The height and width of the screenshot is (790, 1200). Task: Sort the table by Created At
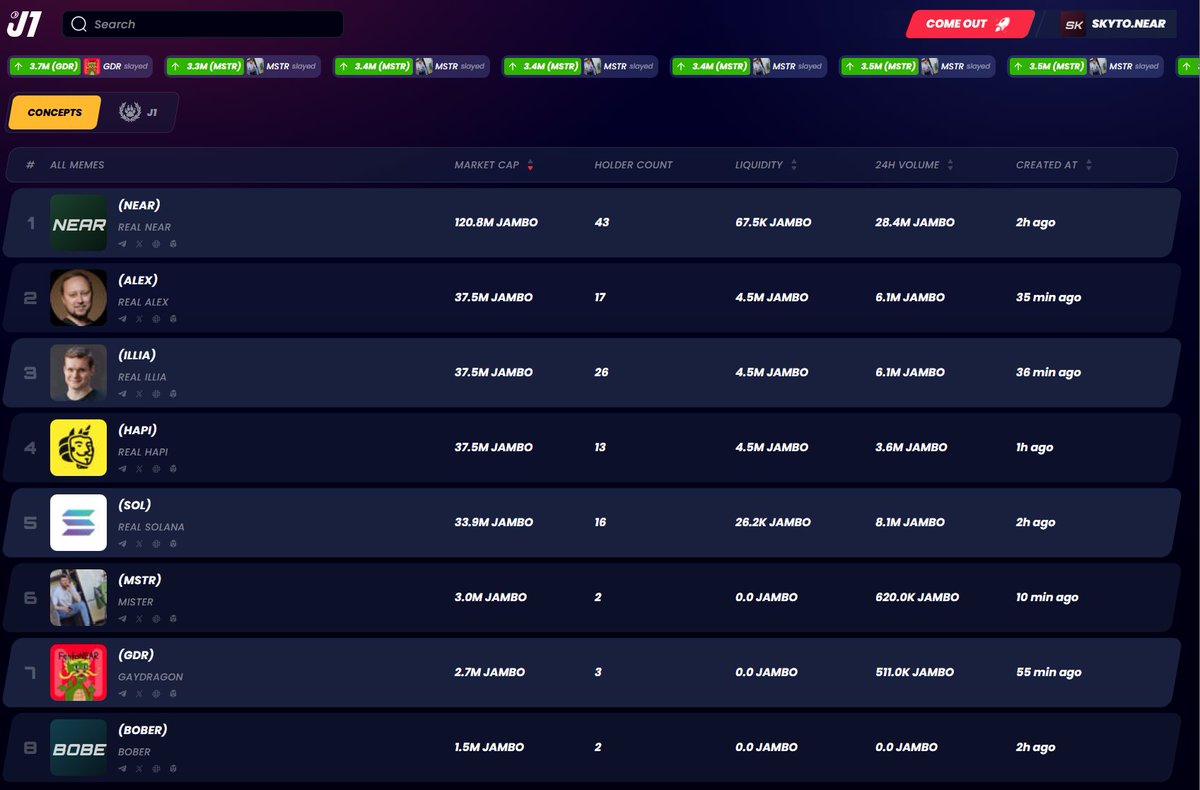click(x=1054, y=165)
